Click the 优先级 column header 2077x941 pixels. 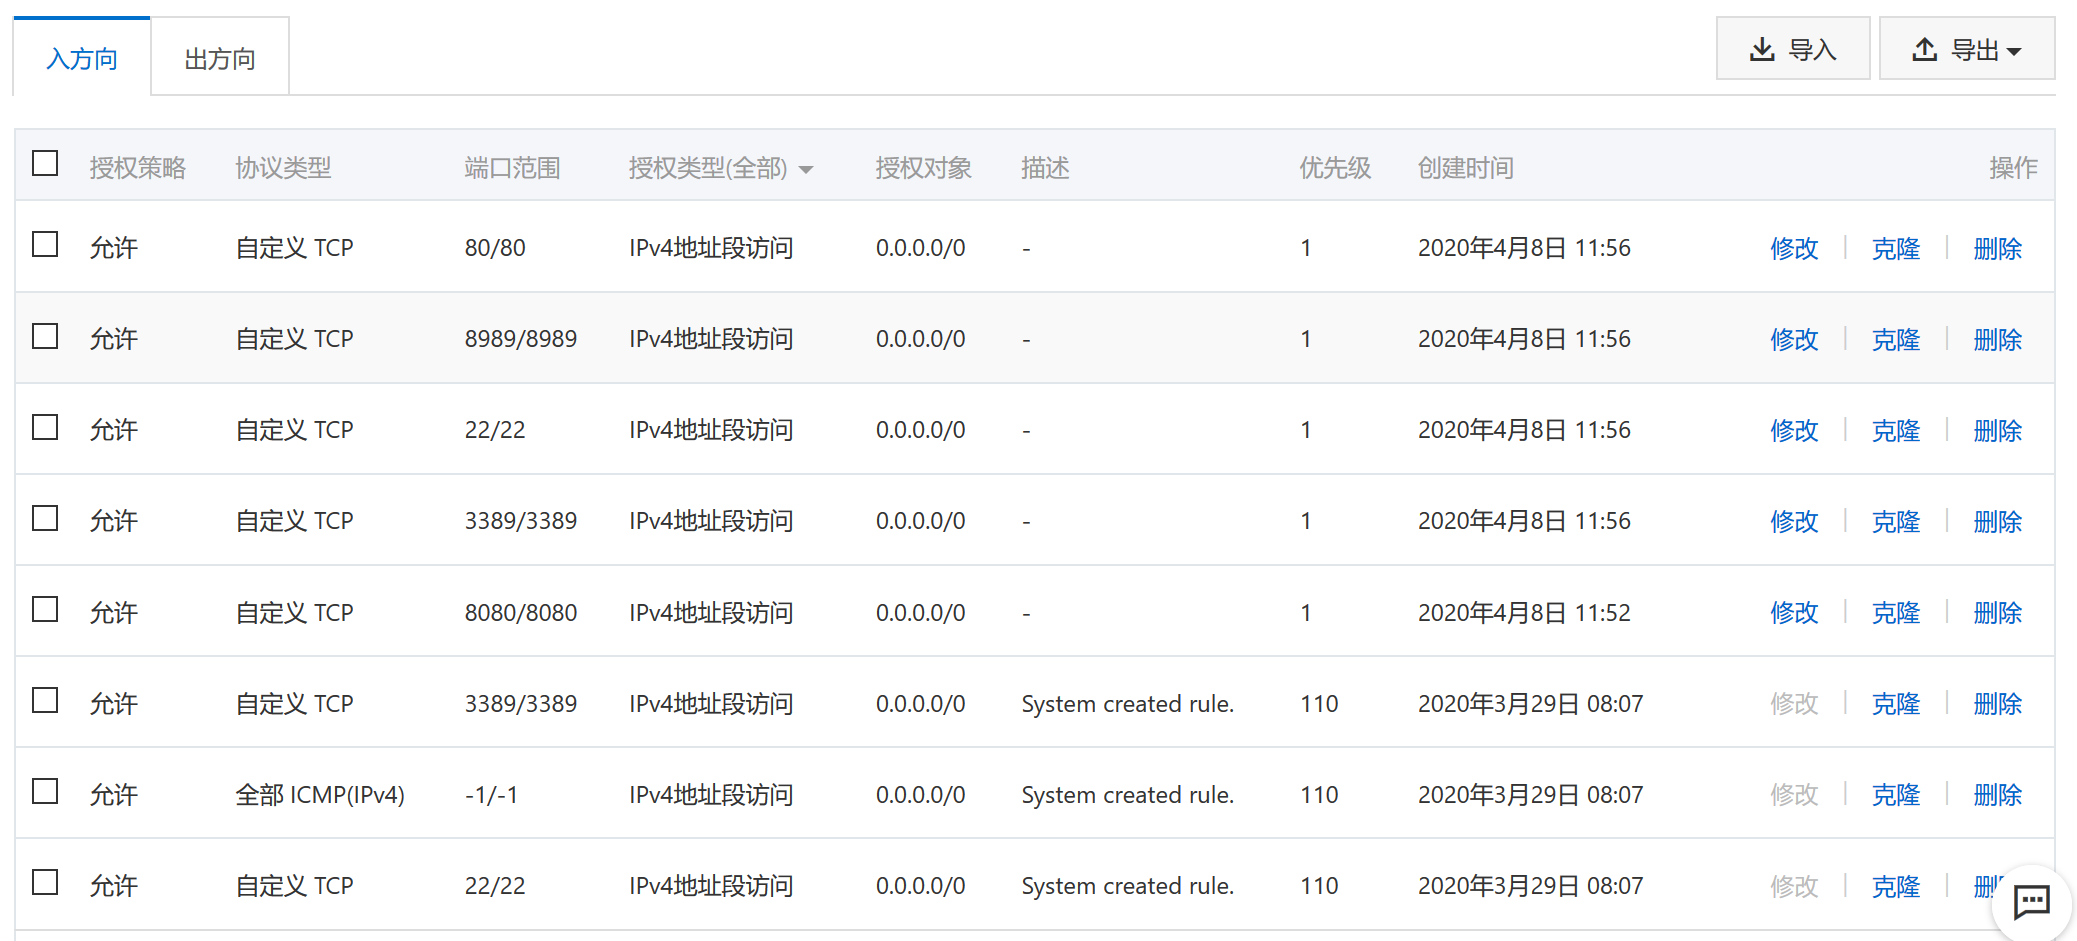[1335, 168]
